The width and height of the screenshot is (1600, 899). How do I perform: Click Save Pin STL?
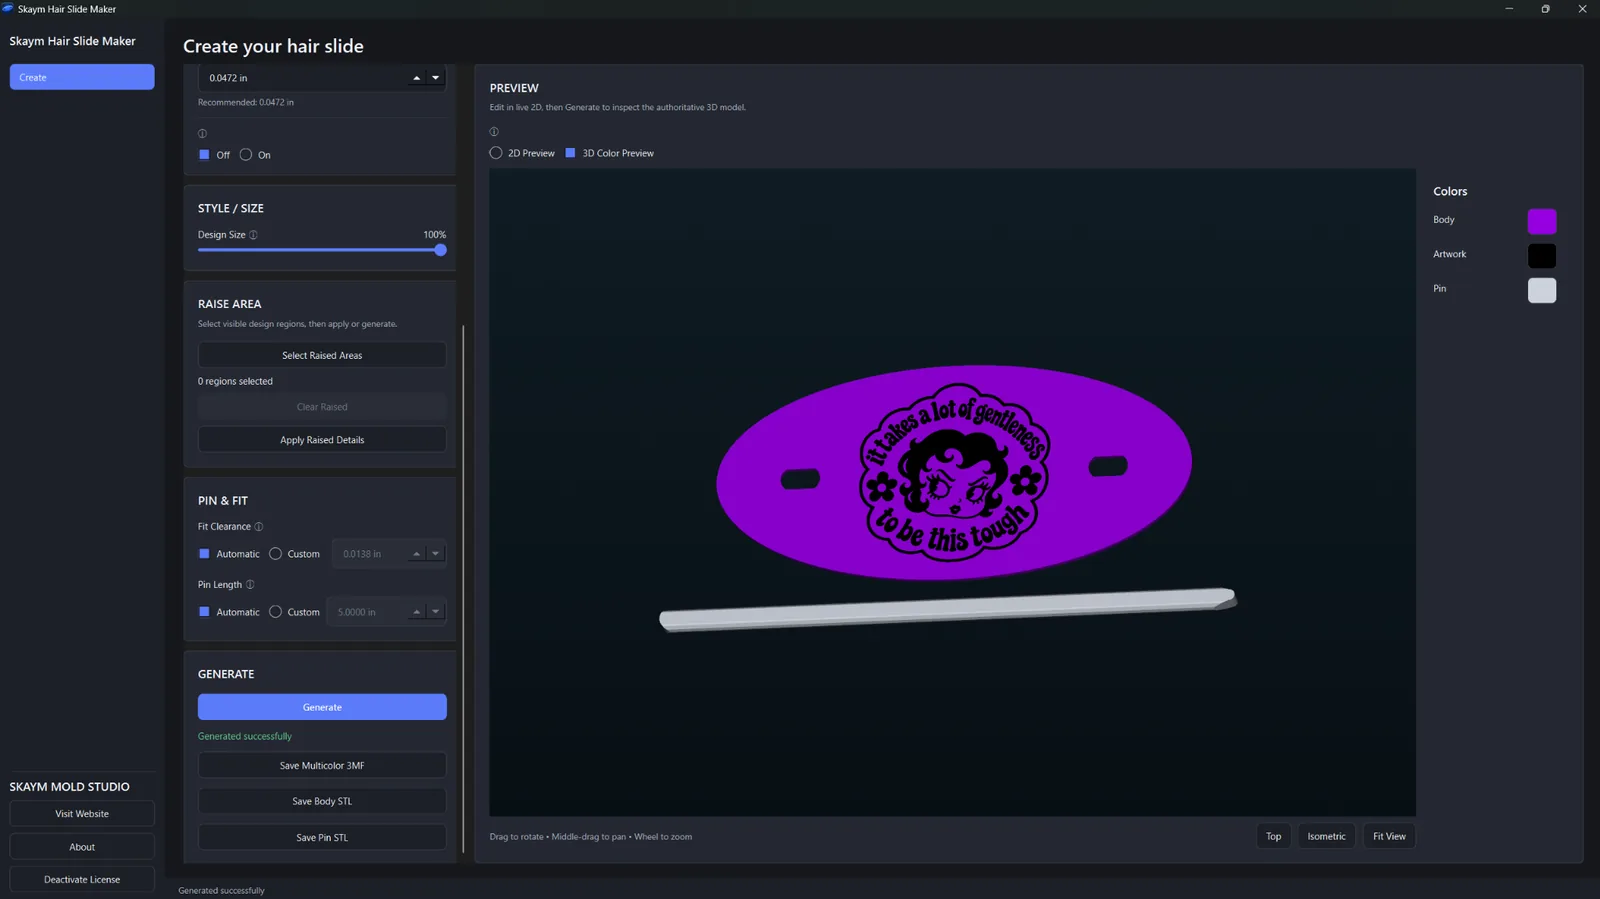322,838
